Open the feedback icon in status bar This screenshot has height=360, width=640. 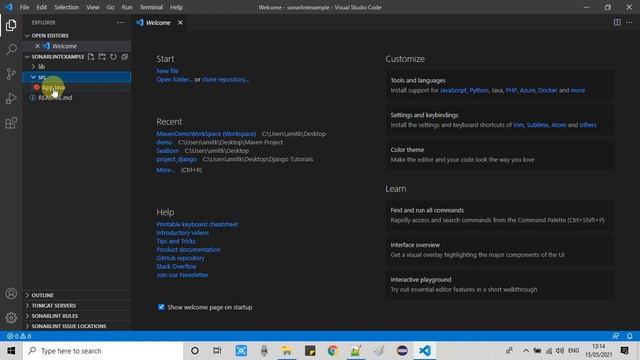616,336
